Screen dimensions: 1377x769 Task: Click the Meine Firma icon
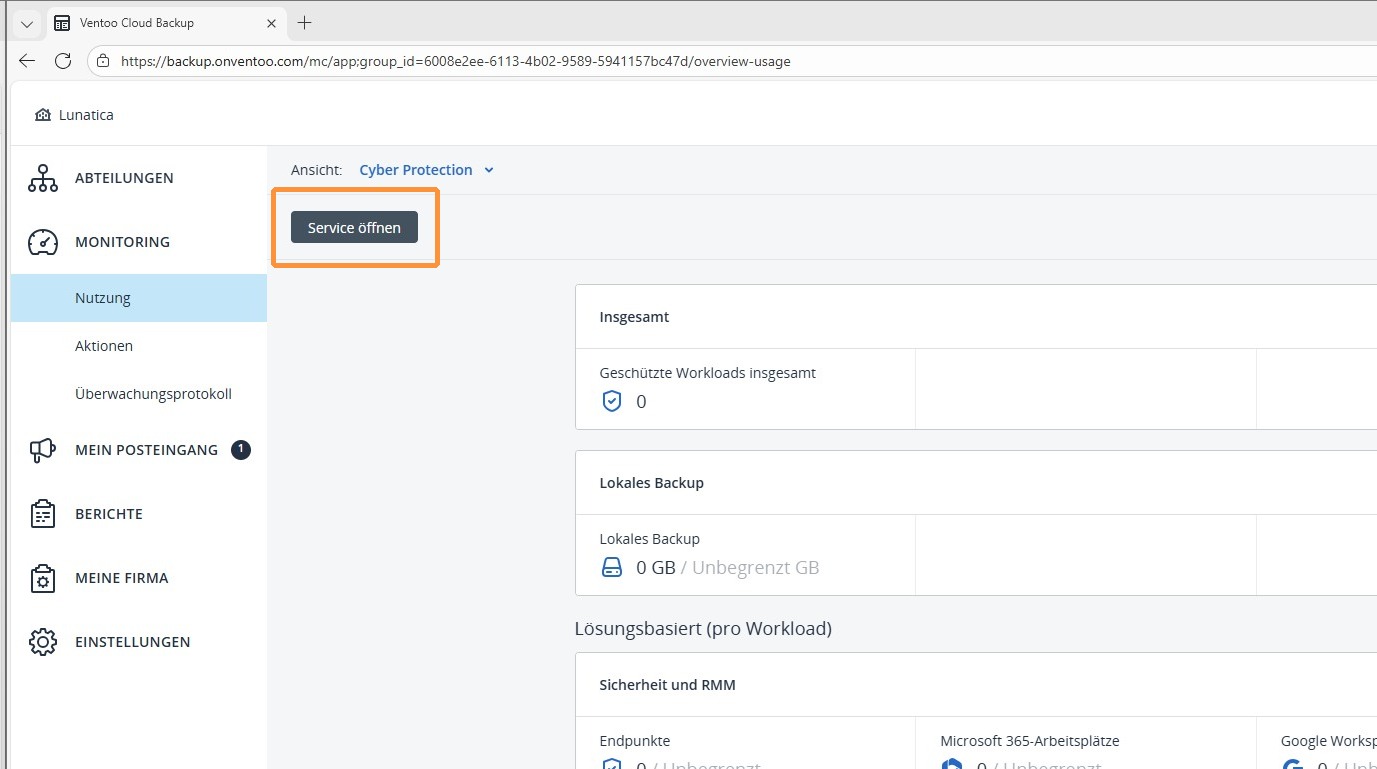pyautogui.click(x=43, y=578)
